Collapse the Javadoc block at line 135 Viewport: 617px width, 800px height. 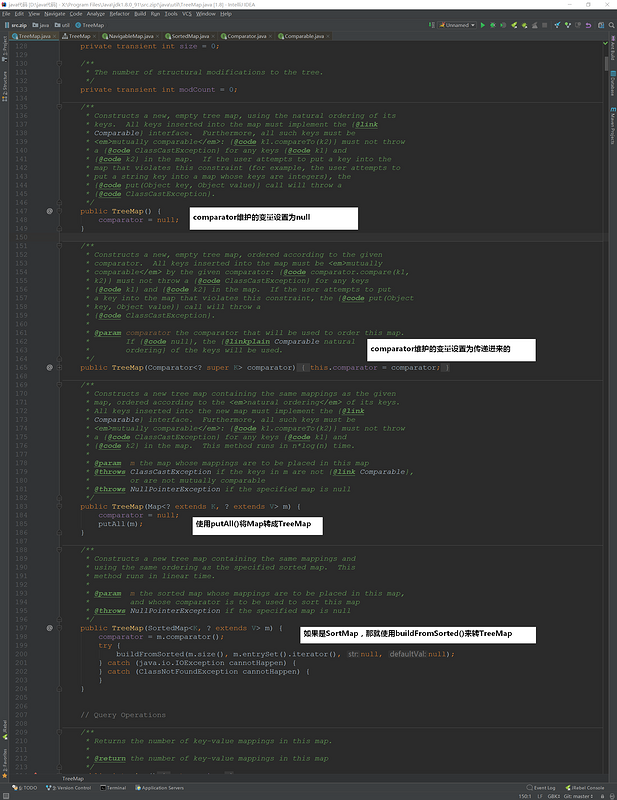(59, 107)
